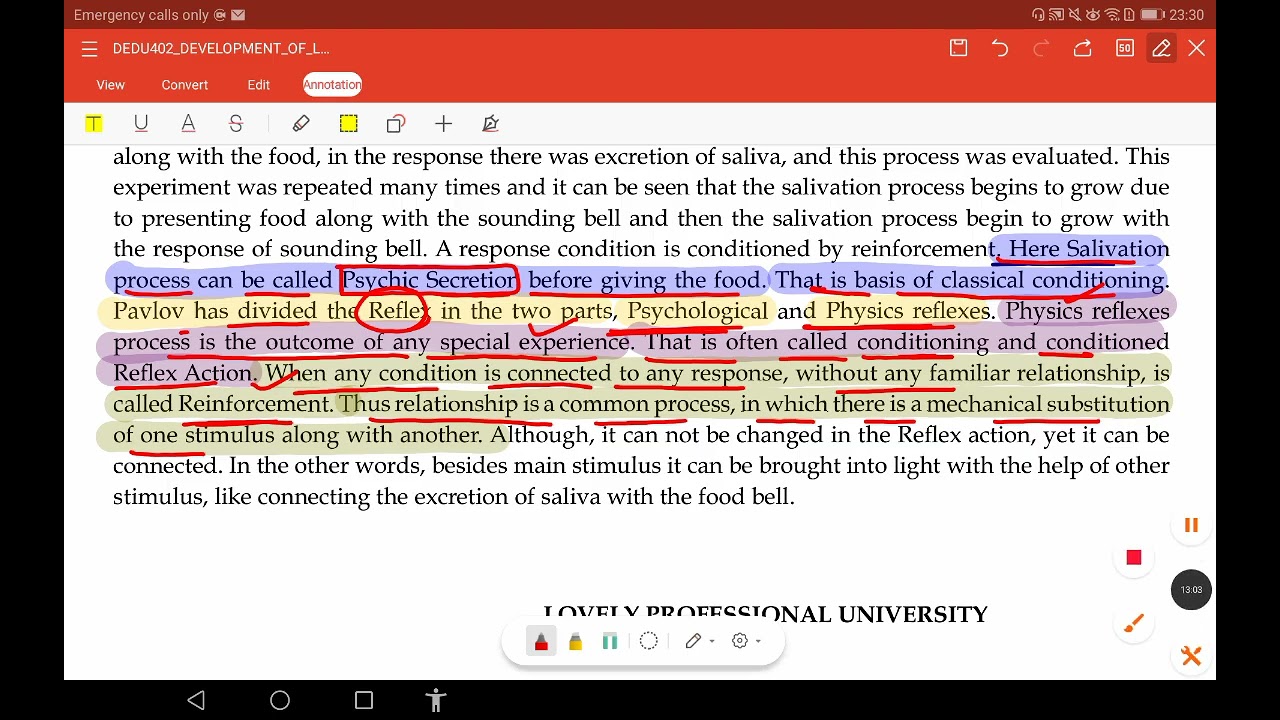Viewport: 1280px width, 720px height.
Task: Select the text Highlight tool
Action: click(x=93, y=124)
